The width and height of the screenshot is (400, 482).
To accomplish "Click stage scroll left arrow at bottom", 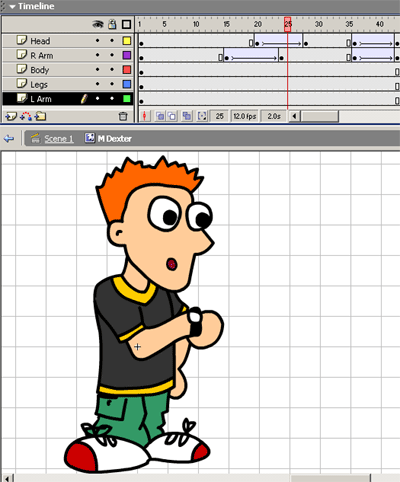I will click(x=8, y=478).
